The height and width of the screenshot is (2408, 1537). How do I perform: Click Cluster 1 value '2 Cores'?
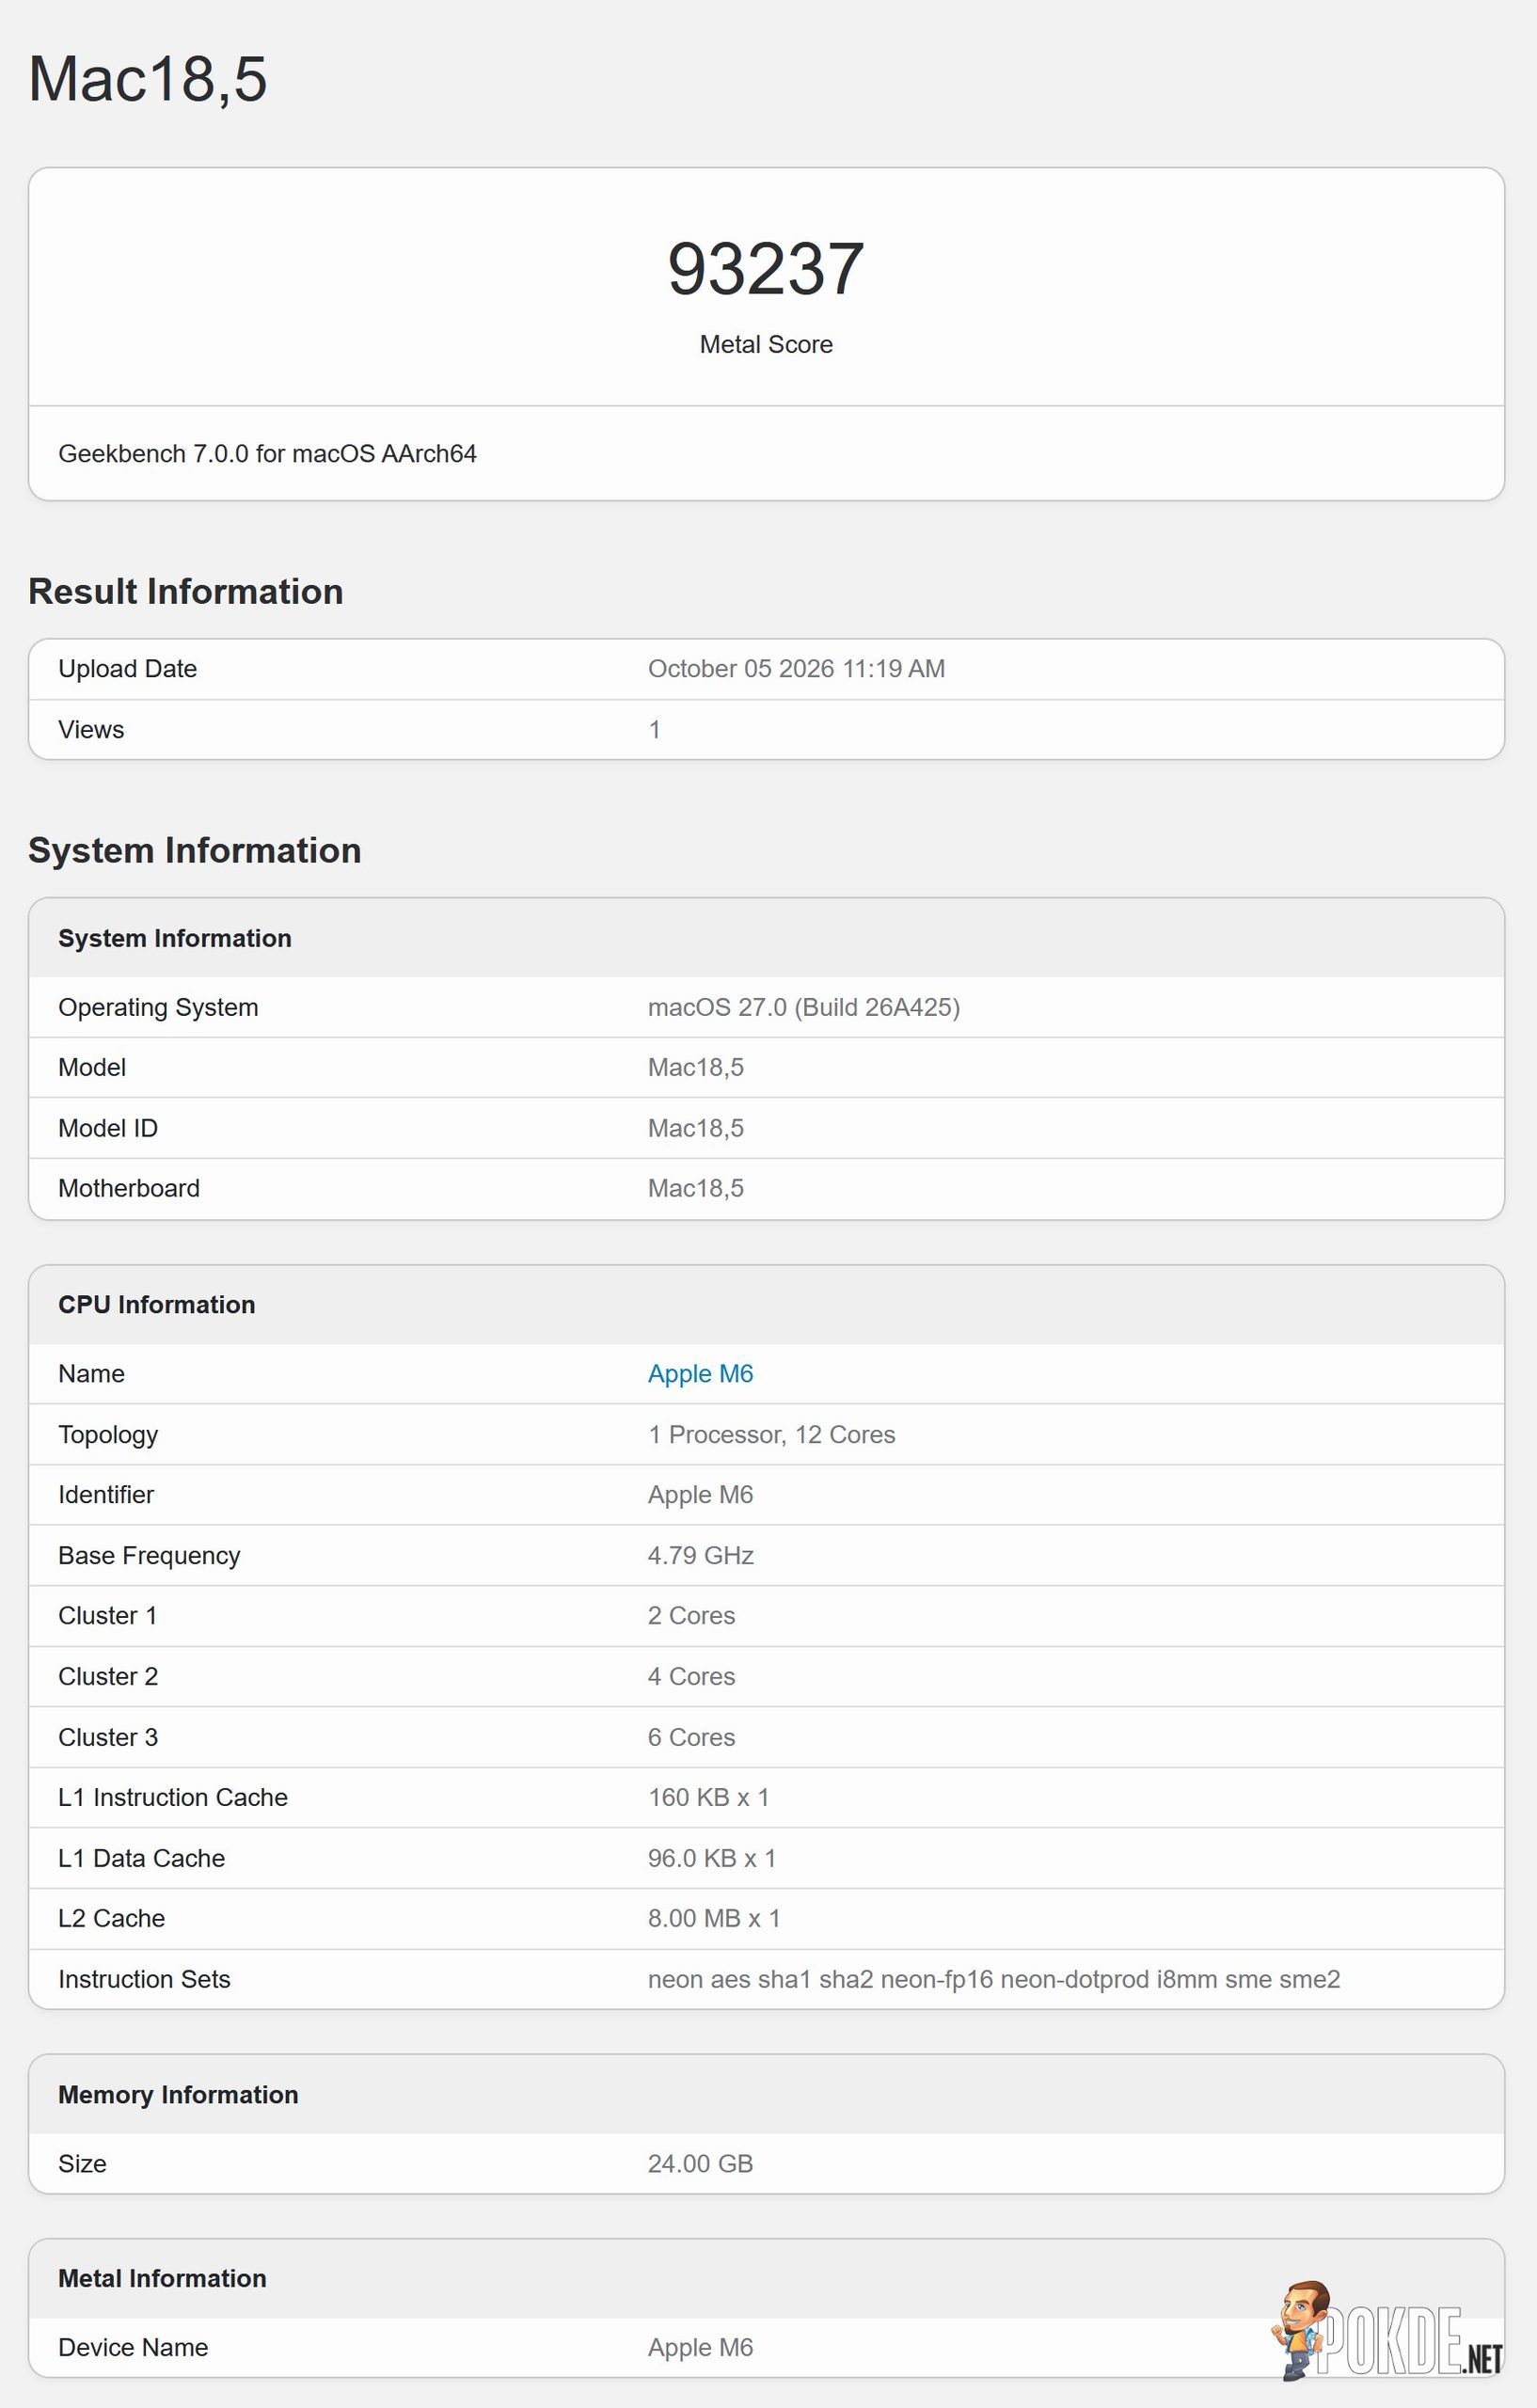coord(691,1615)
